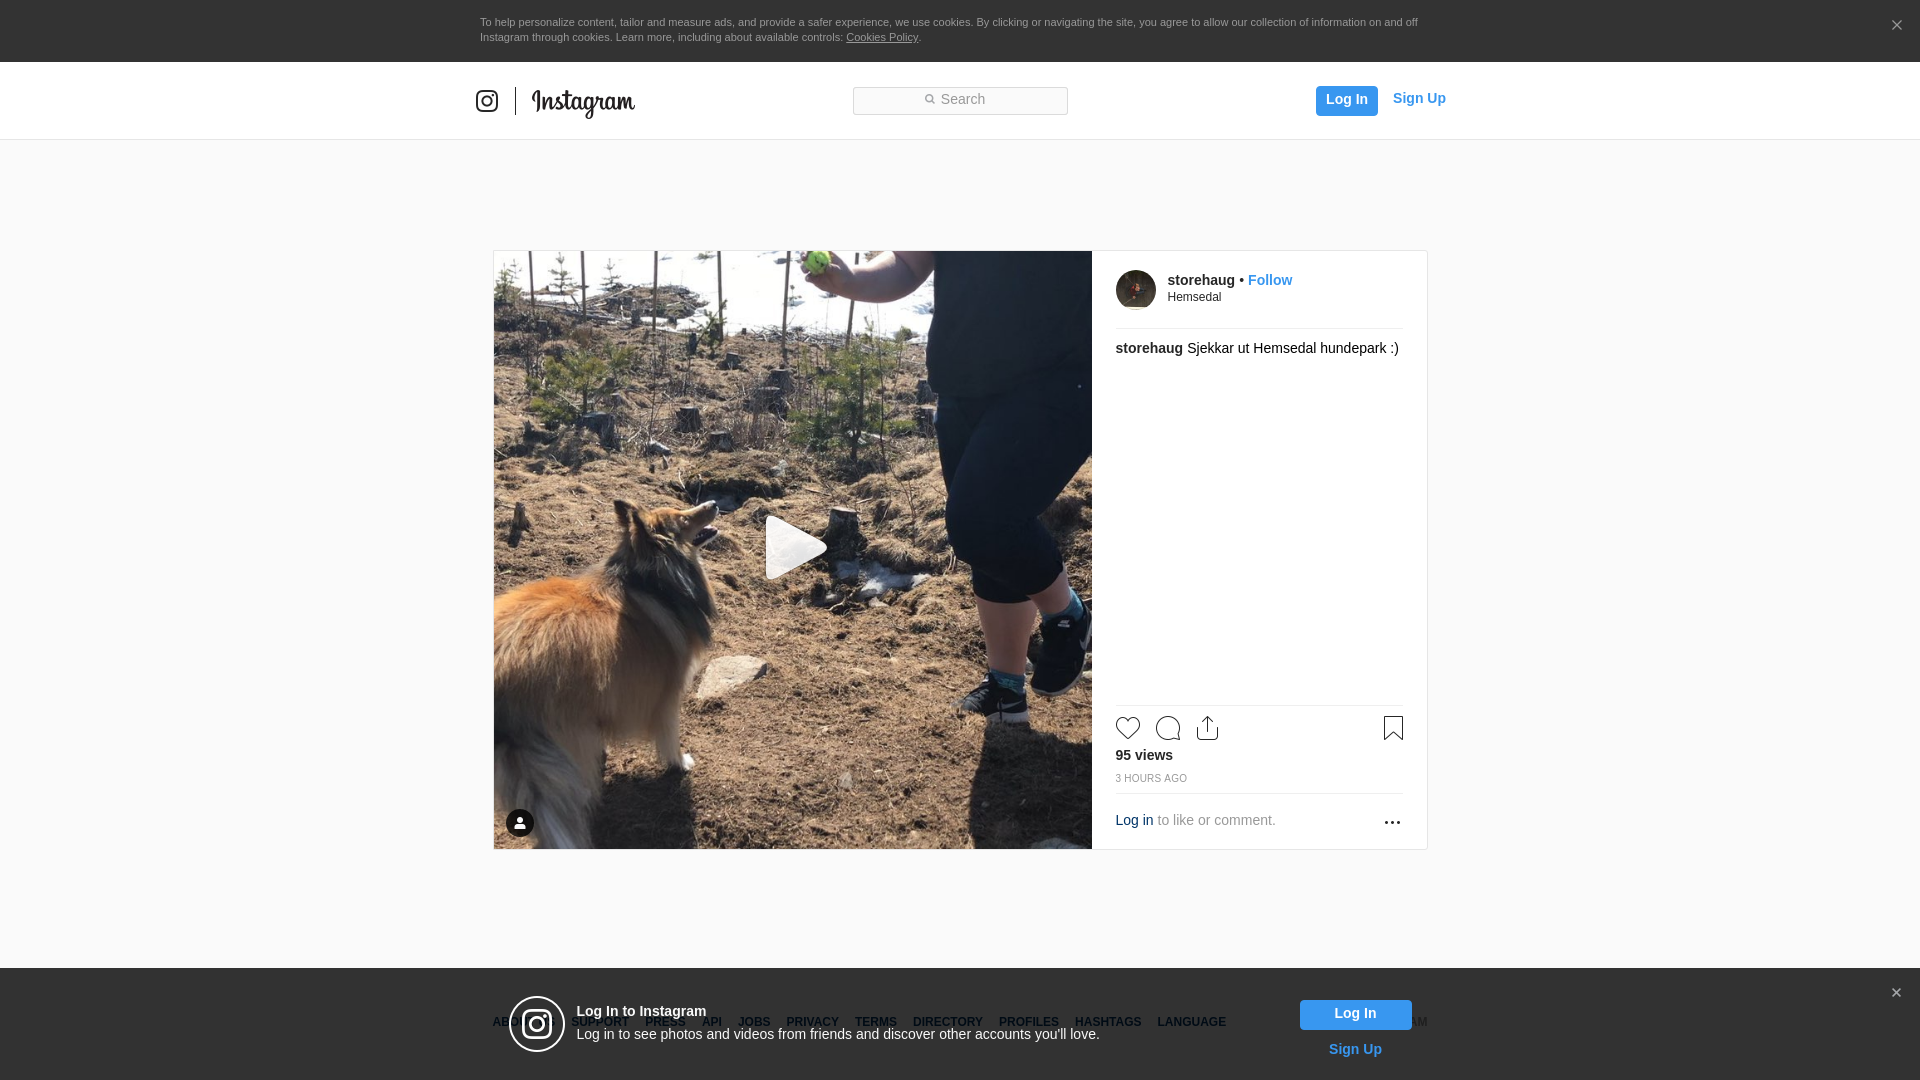
Task: Focus the Search input field
Action: point(960,100)
